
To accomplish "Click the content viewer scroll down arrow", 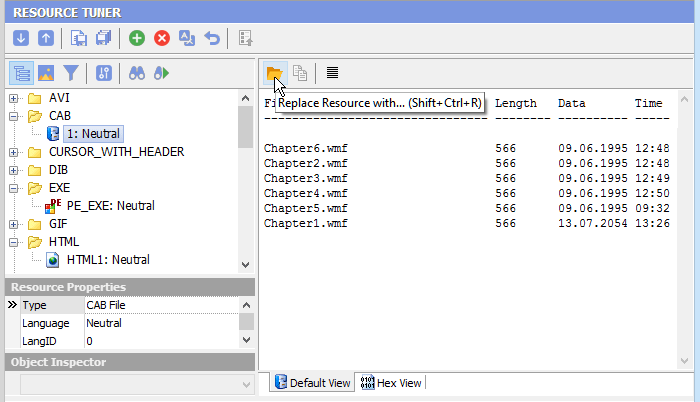I will [x=684, y=360].
